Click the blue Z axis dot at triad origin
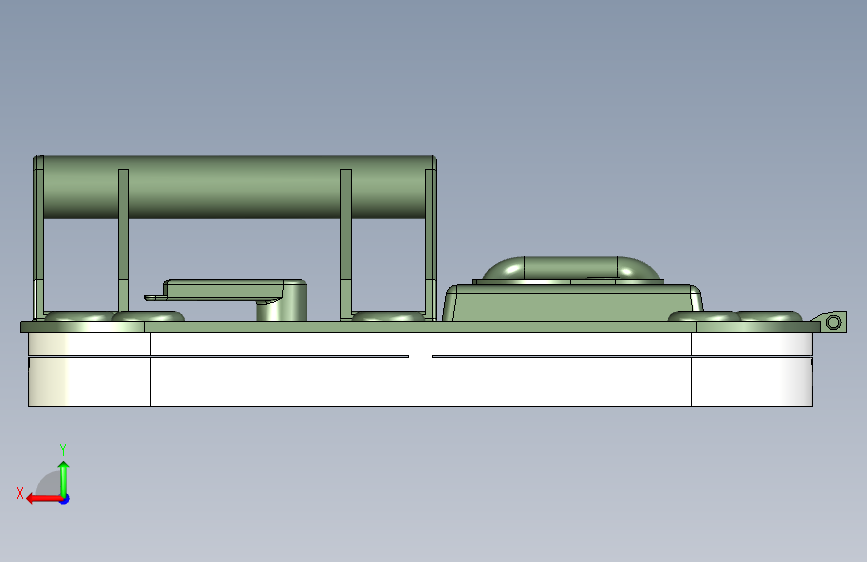 (x=65, y=499)
